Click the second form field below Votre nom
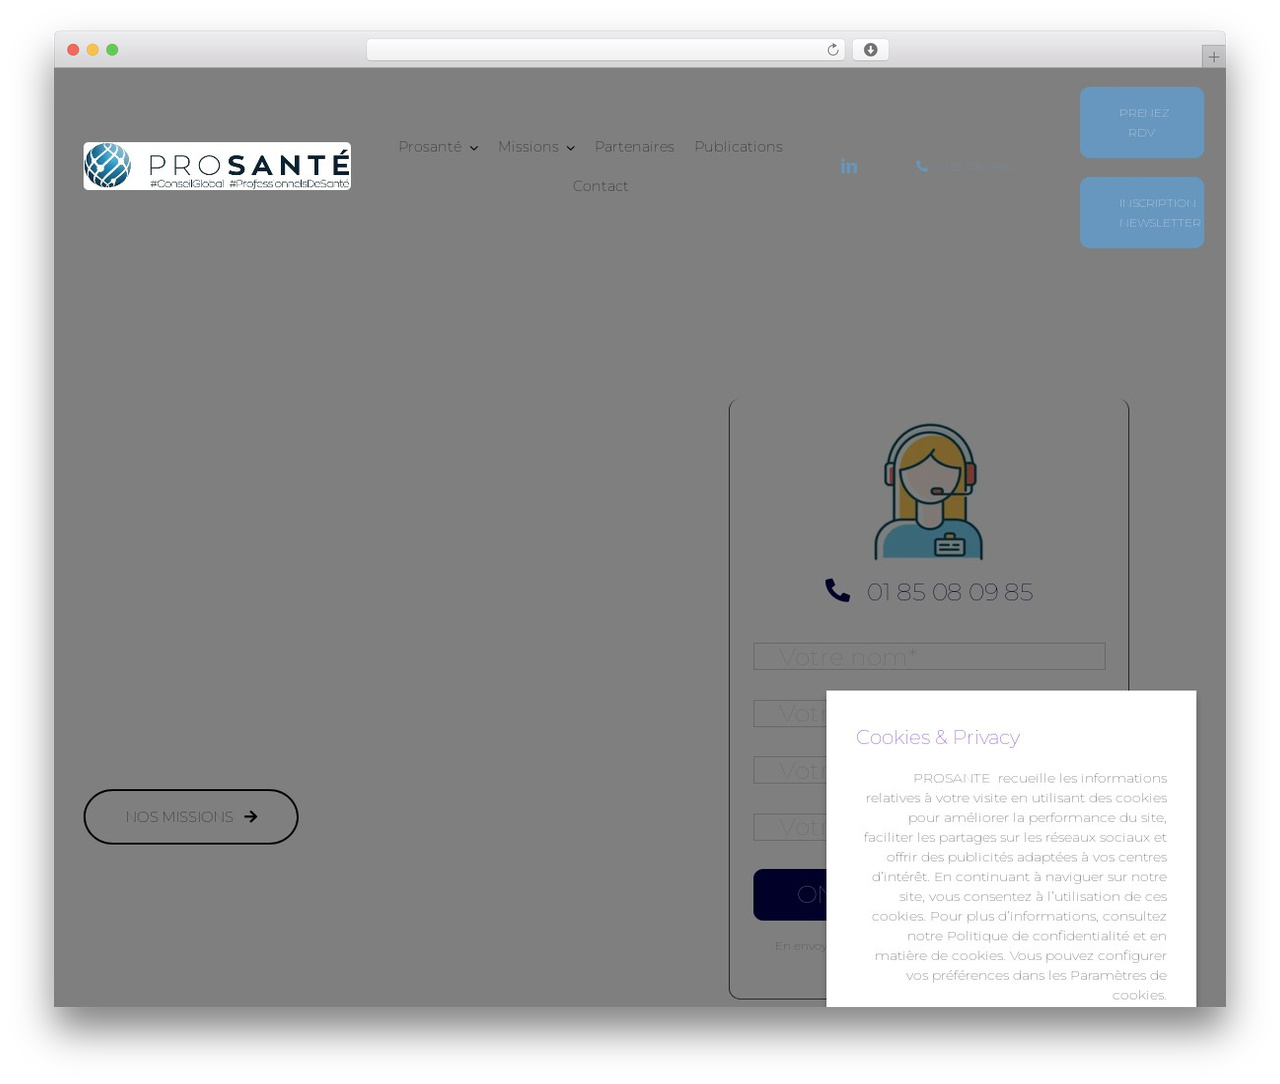 click(790, 713)
